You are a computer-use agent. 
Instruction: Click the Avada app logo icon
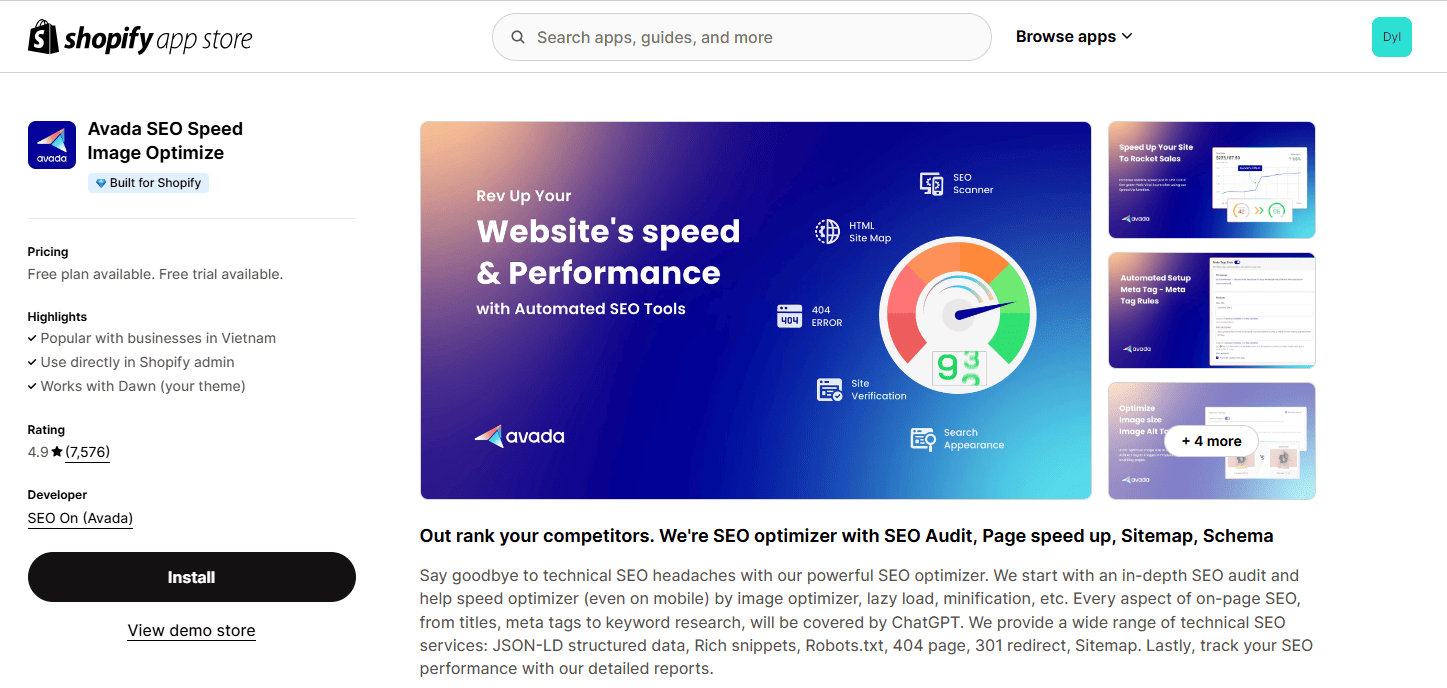(52, 145)
